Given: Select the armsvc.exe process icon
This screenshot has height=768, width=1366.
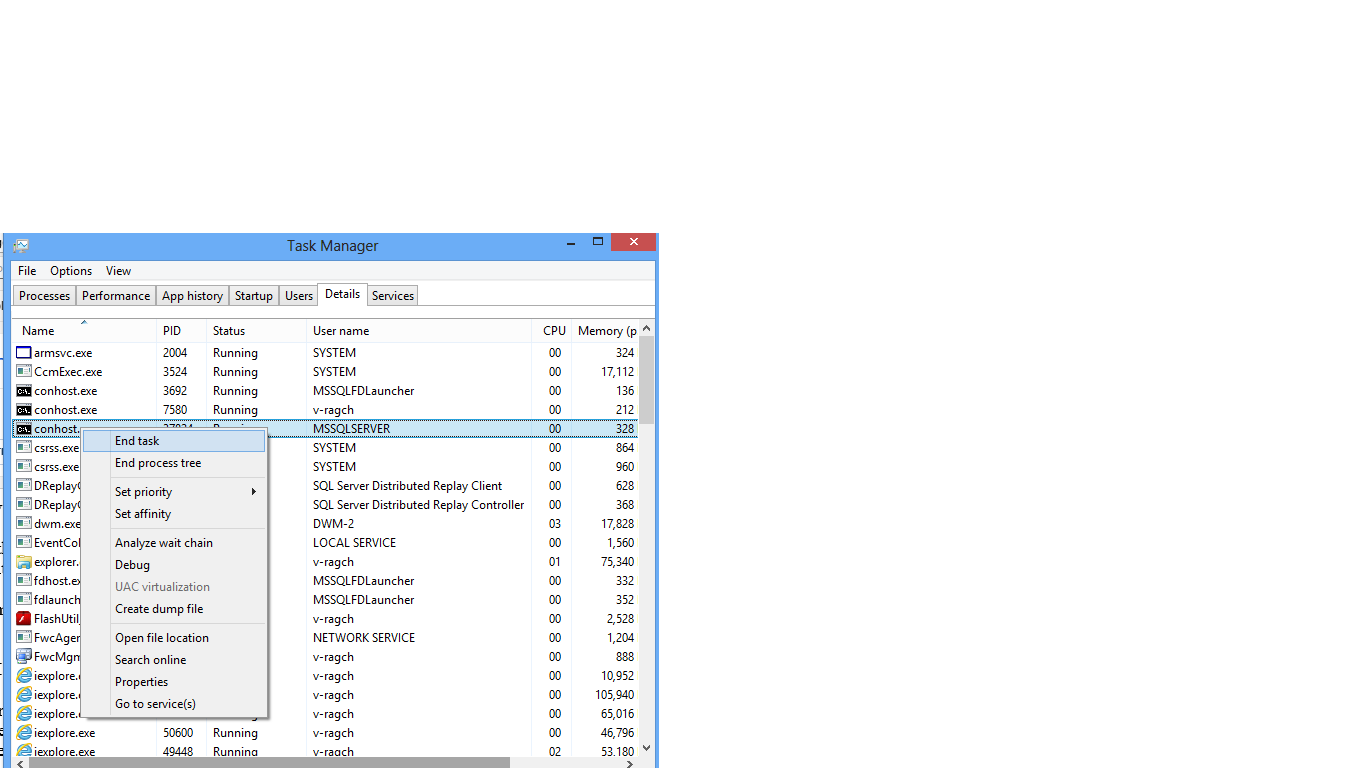Looking at the screenshot, I should coord(24,353).
